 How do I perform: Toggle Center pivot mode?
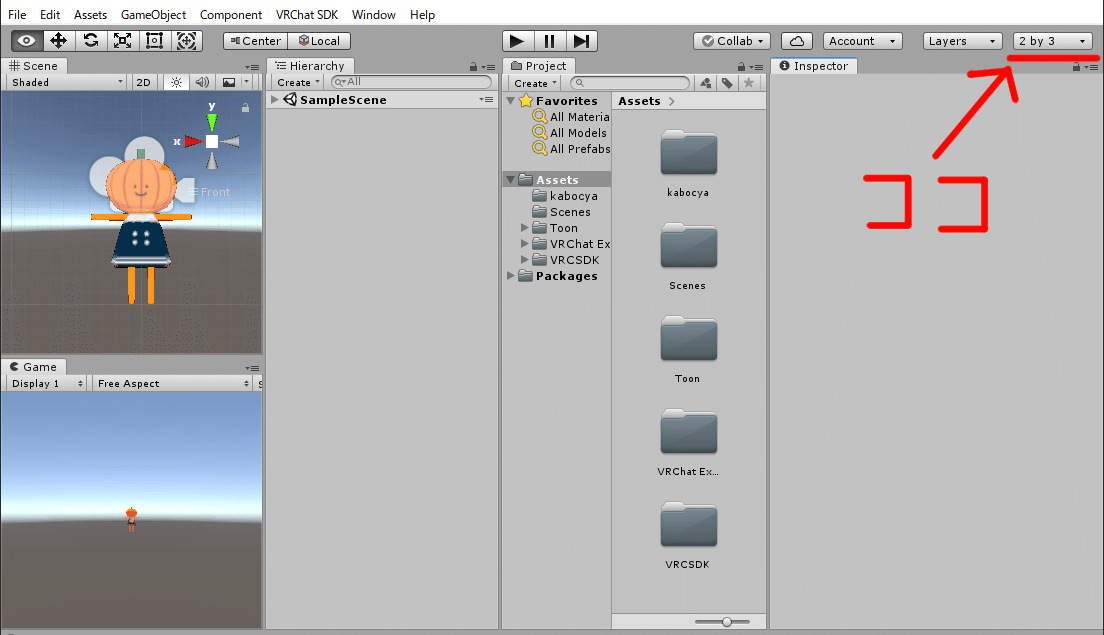[256, 41]
